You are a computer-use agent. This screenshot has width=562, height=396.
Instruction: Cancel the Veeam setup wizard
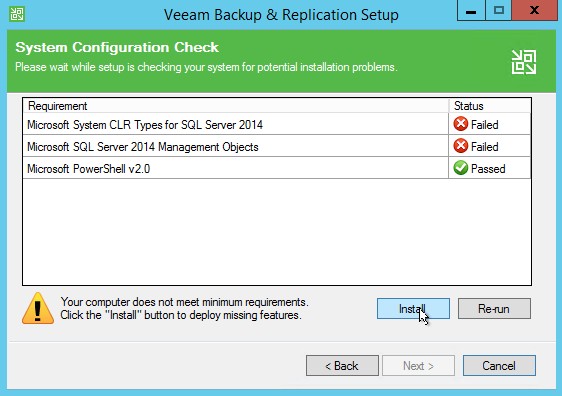point(499,366)
